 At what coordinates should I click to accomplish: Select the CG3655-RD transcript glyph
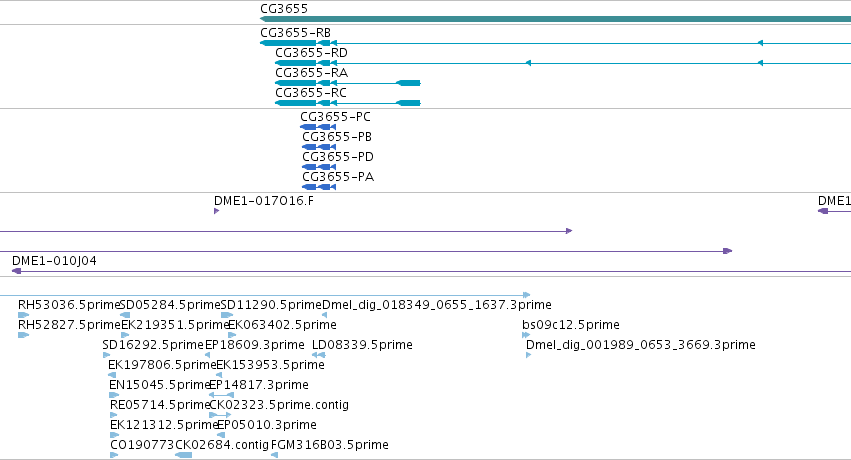563,63
